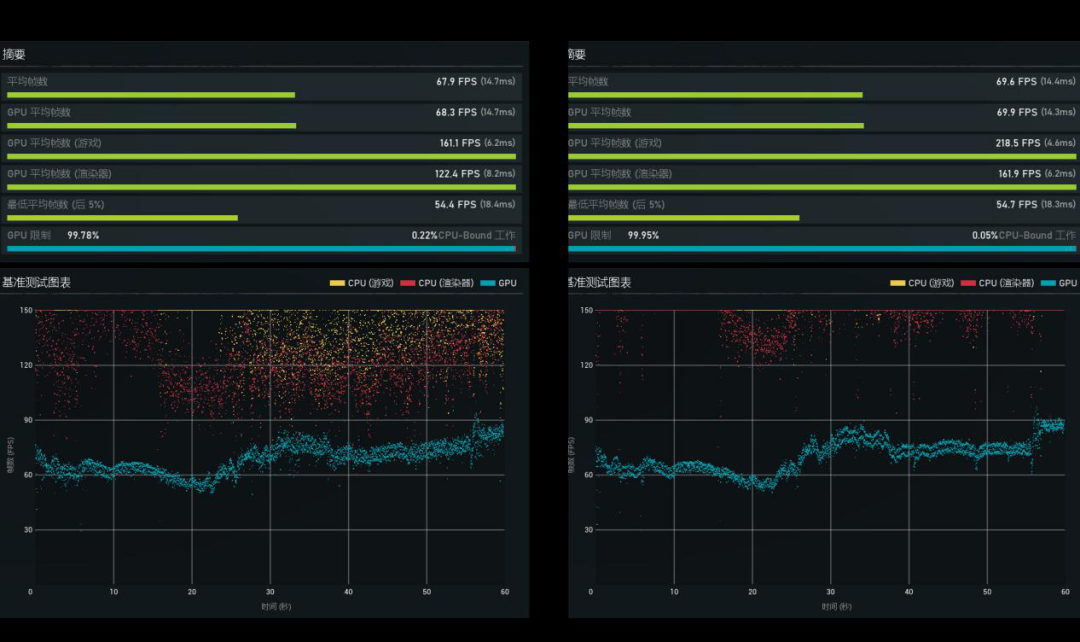Click the green bar under 218.5 FPS
1080x642 pixels.
[822, 156]
